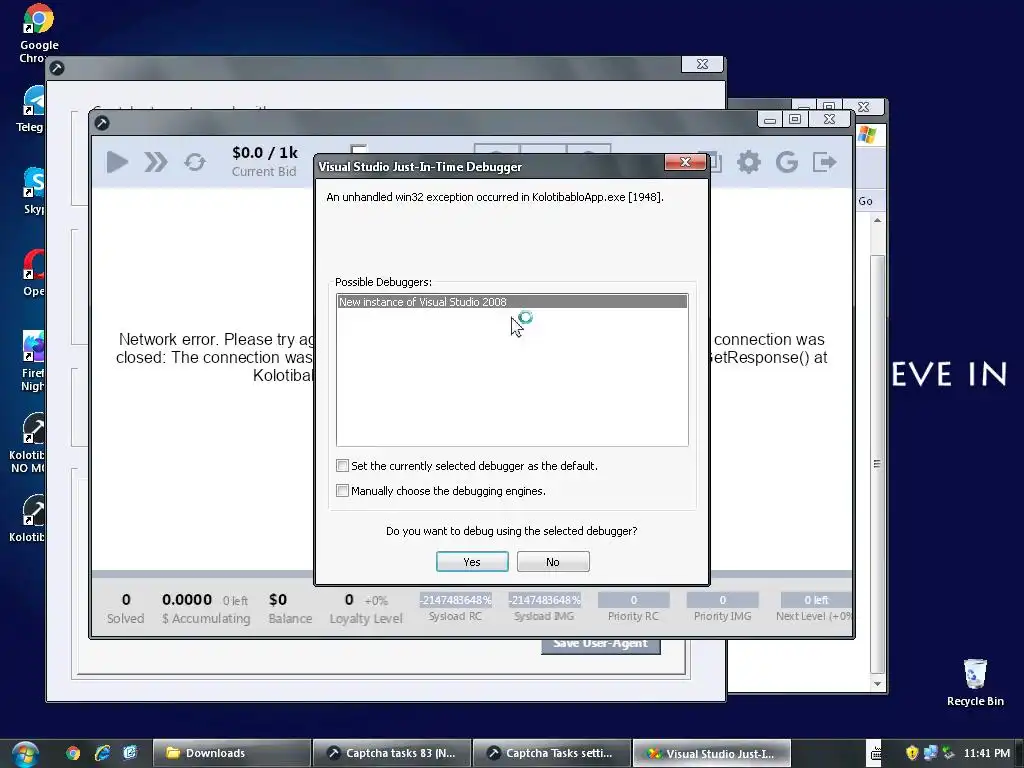Click Yes to debug with selected debugger
This screenshot has width=1024, height=768.
472,562
